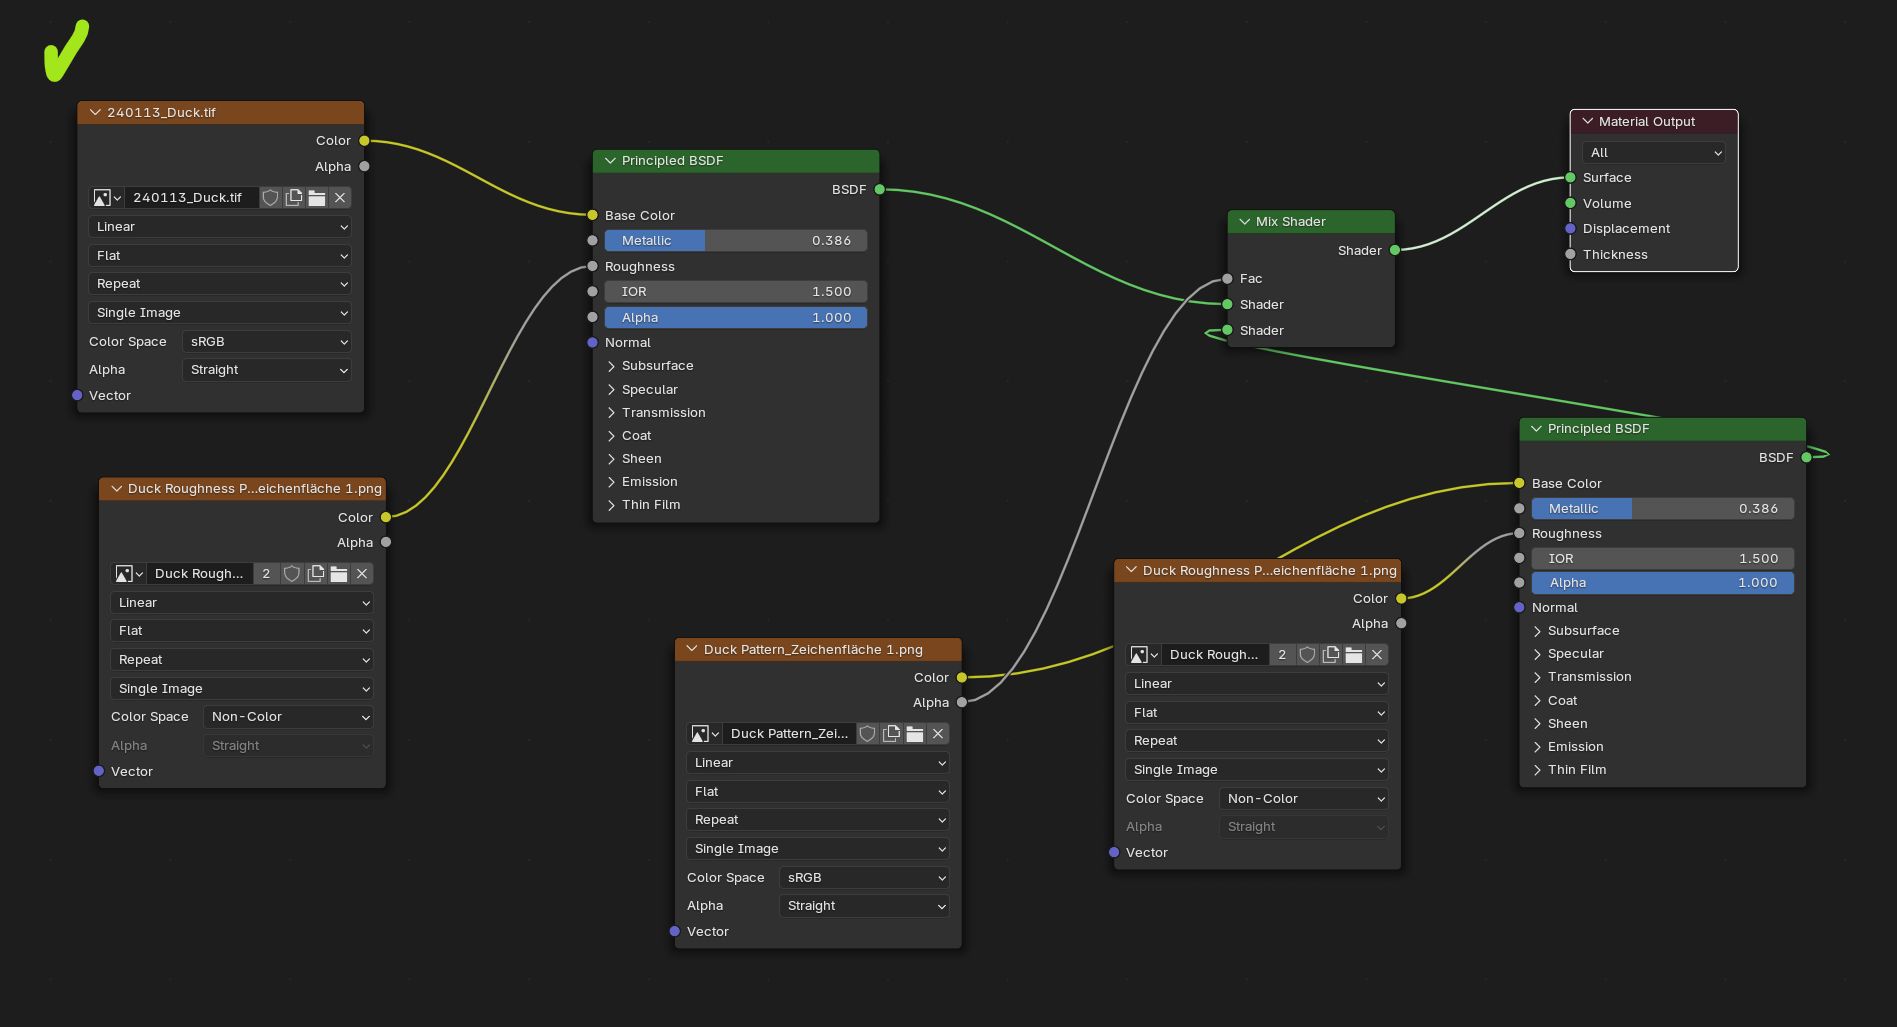Unlink the image in the 240113_Duck.tif node
The width and height of the screenshot is (1897, 1027).
click(x=340, y=198)
